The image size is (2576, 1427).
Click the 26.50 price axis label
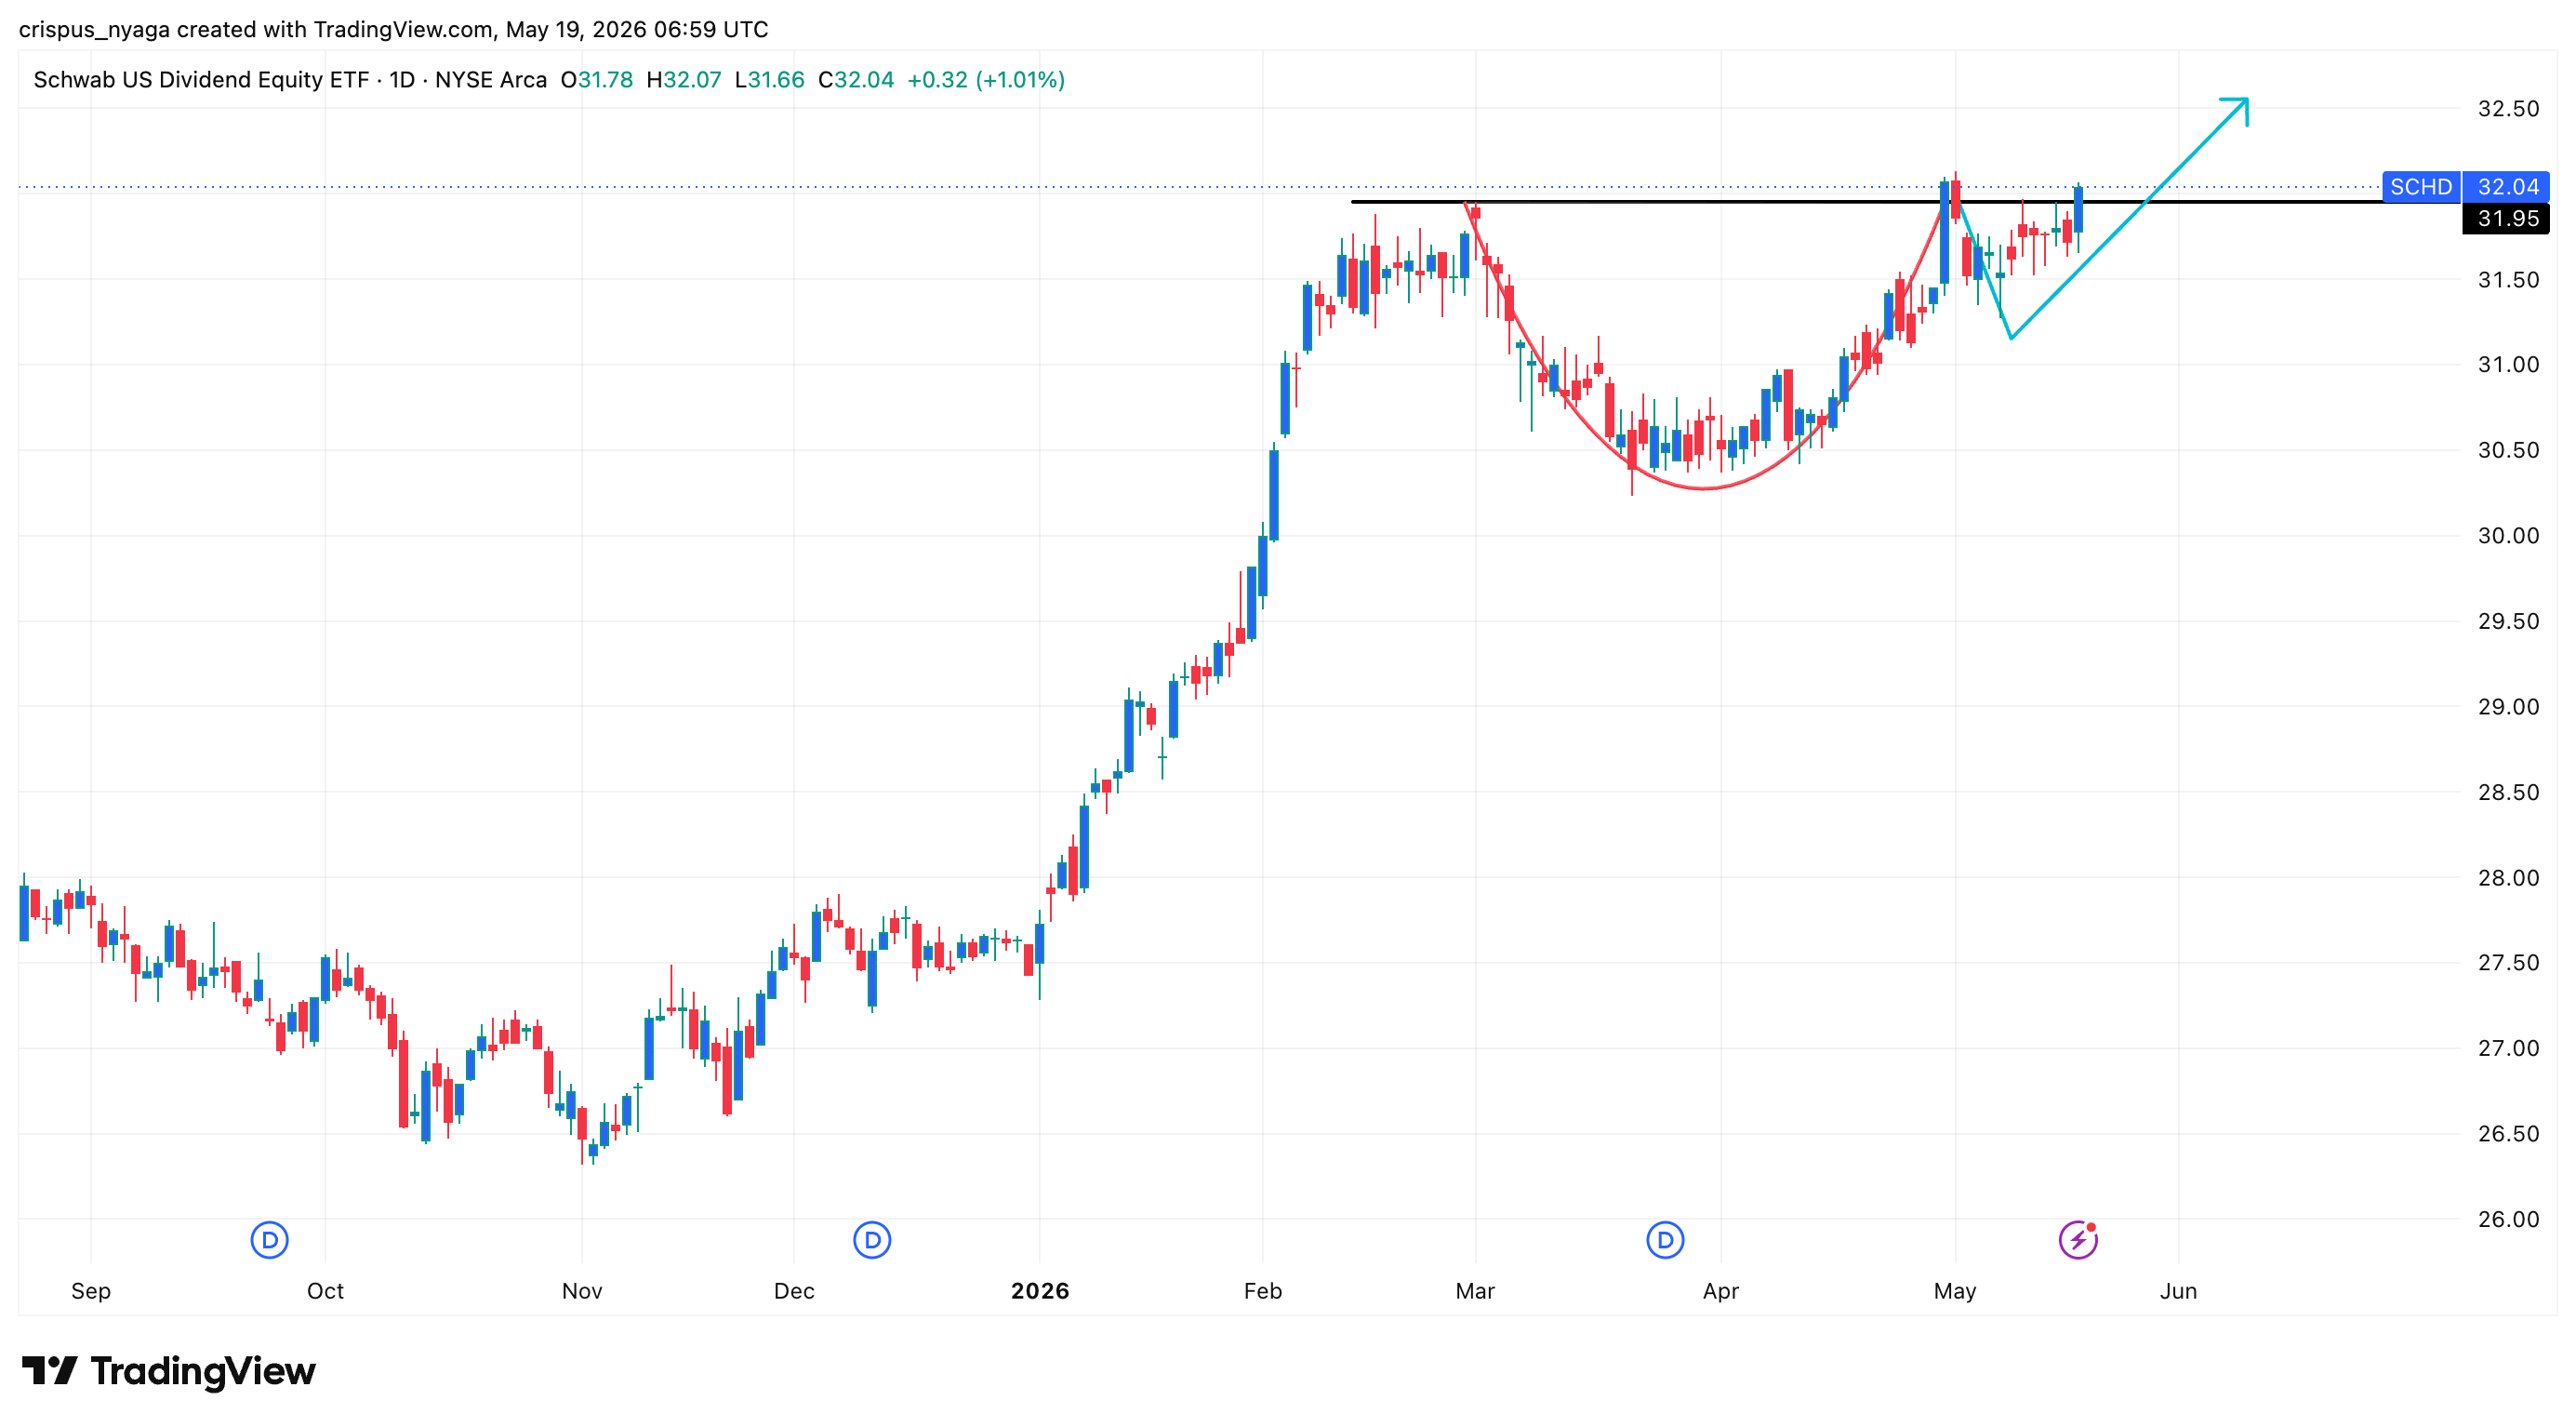[2508, 1134]
